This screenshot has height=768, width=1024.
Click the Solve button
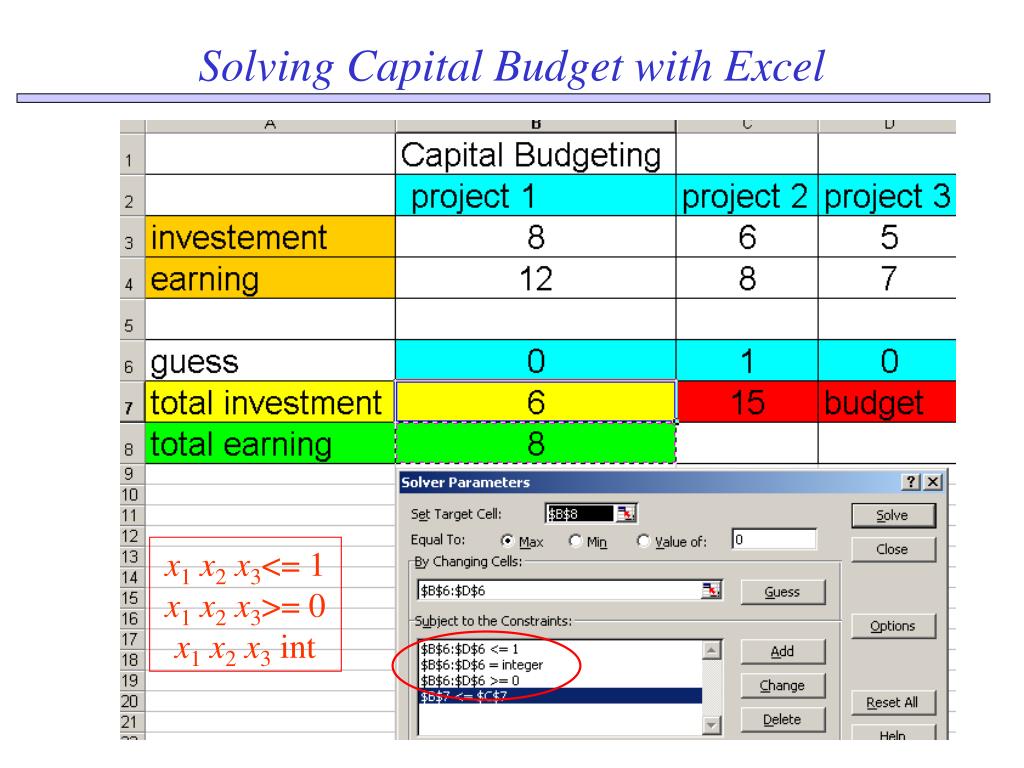click(893, 515)
